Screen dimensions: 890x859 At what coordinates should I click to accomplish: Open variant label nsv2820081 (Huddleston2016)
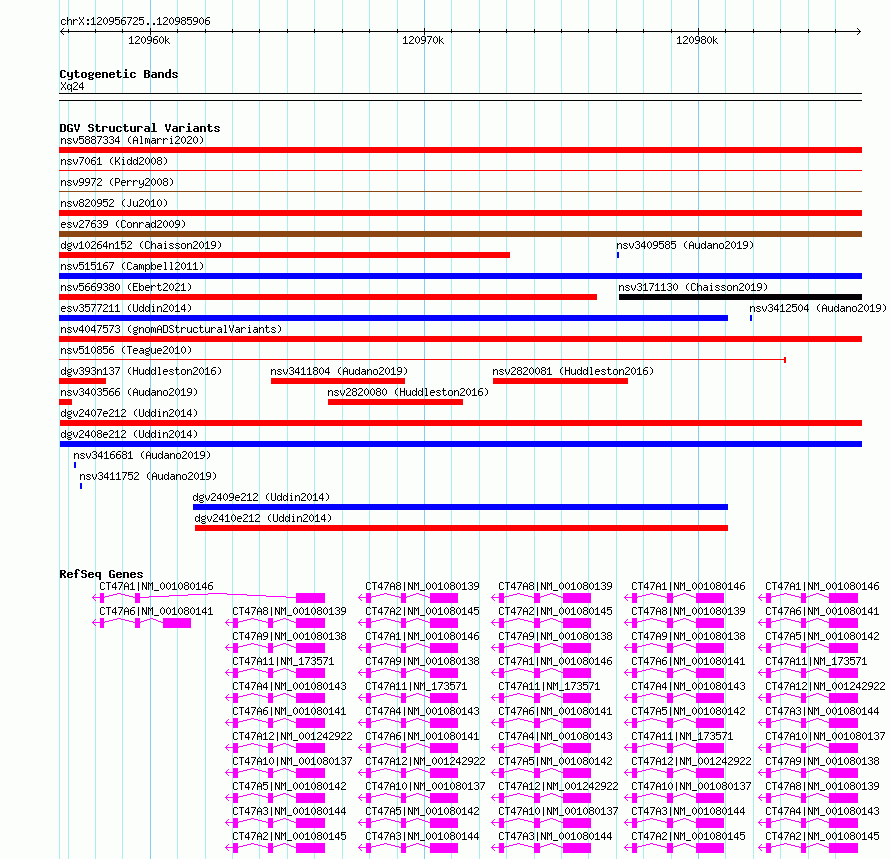coord(573,371)
